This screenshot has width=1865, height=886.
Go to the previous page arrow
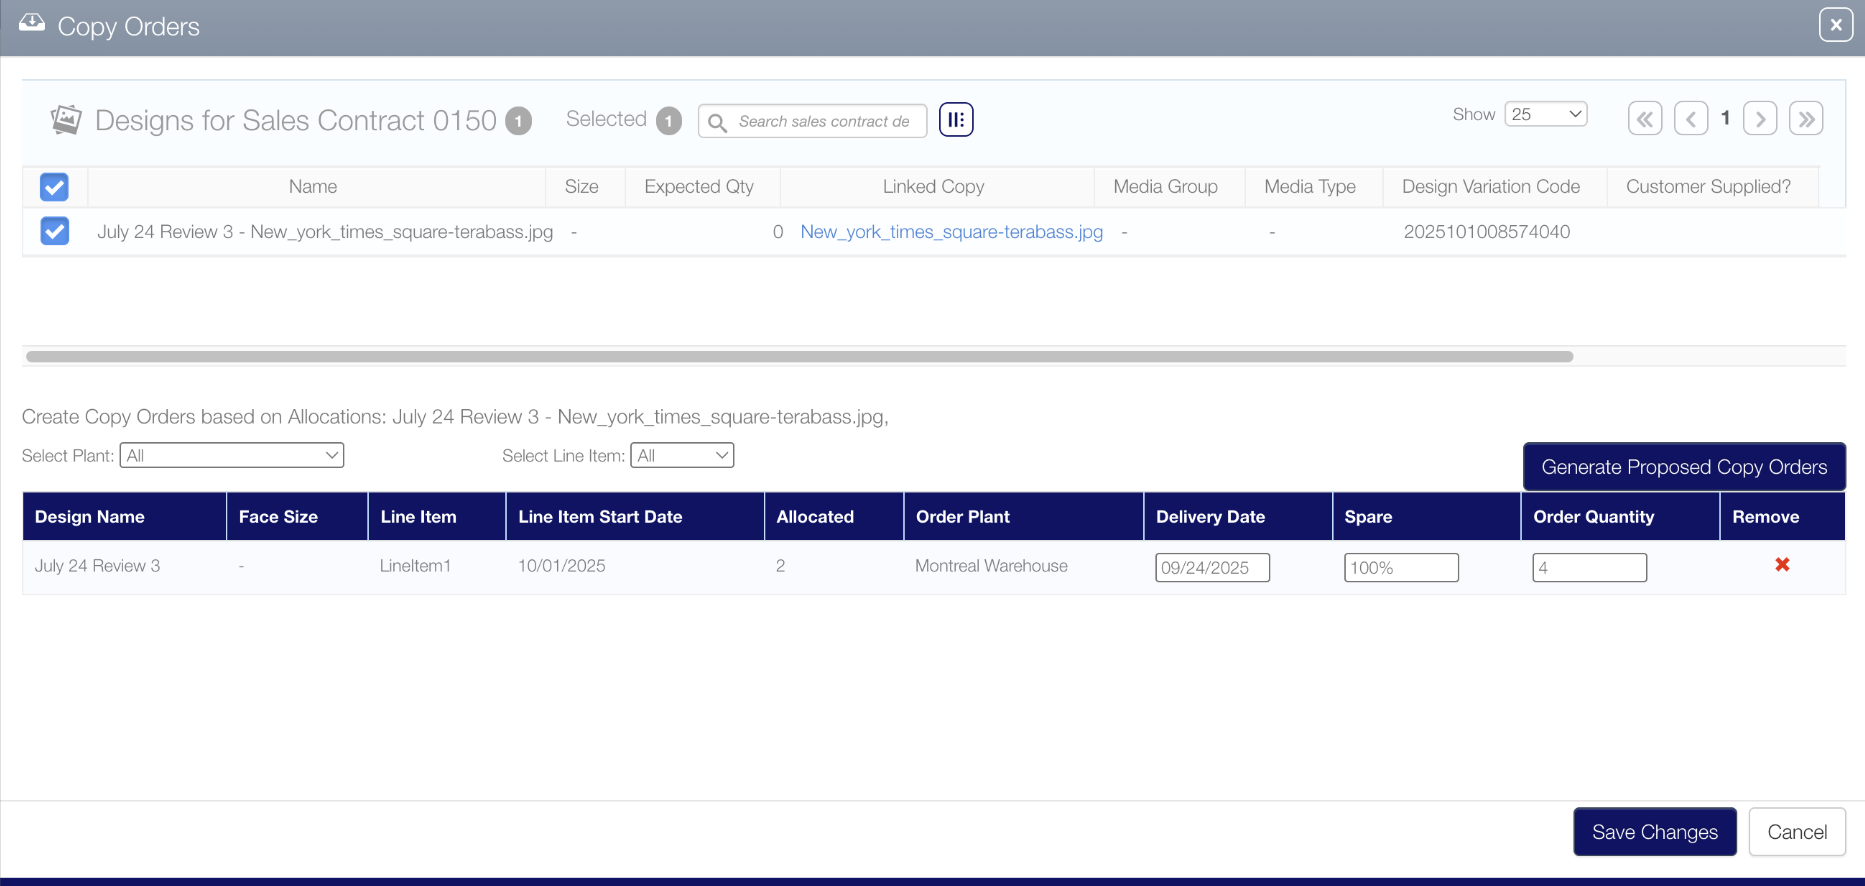point(1691,119)
